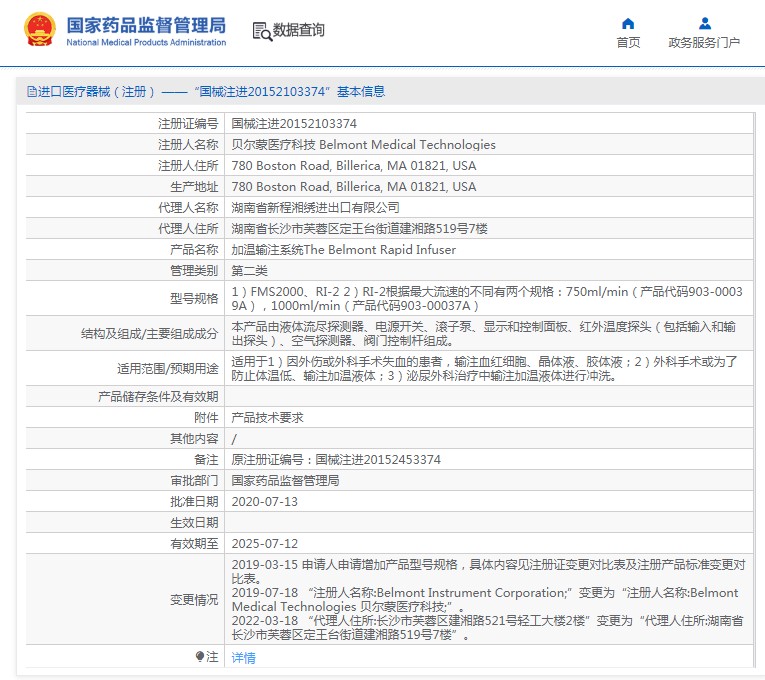
Task: Click the 生效日期 row label
Action: [194, 522]
